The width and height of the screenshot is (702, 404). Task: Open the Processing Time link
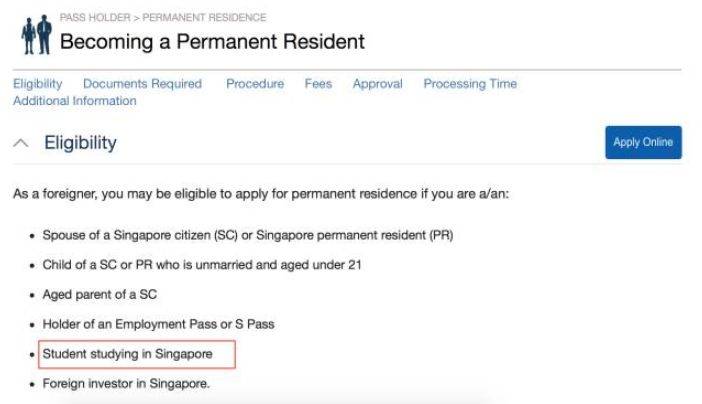pyautogui.click(x=470, y=84)
